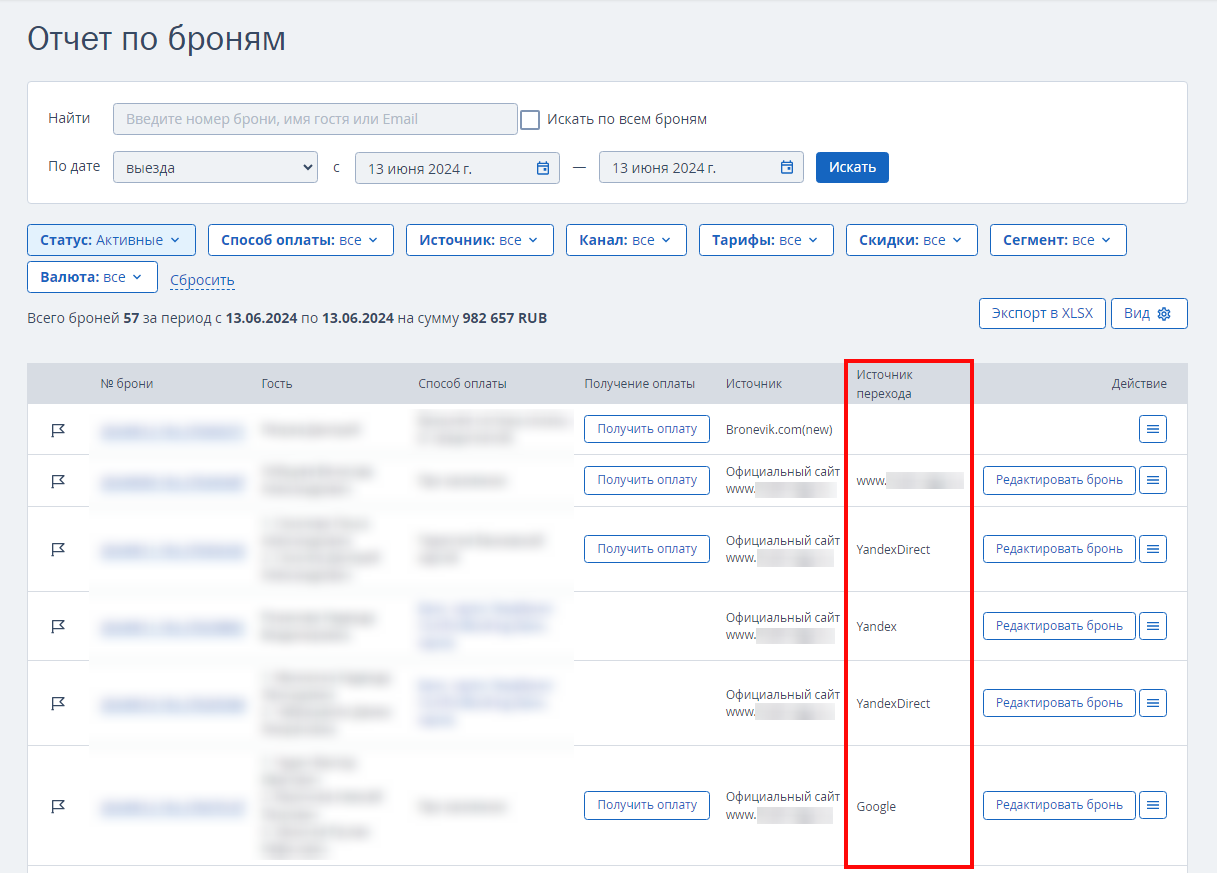1217x873 pixels.
Task: Click the flag icon in the Bronevik.com(new) row
Action: pyautogui.click(x=58, y=430)
